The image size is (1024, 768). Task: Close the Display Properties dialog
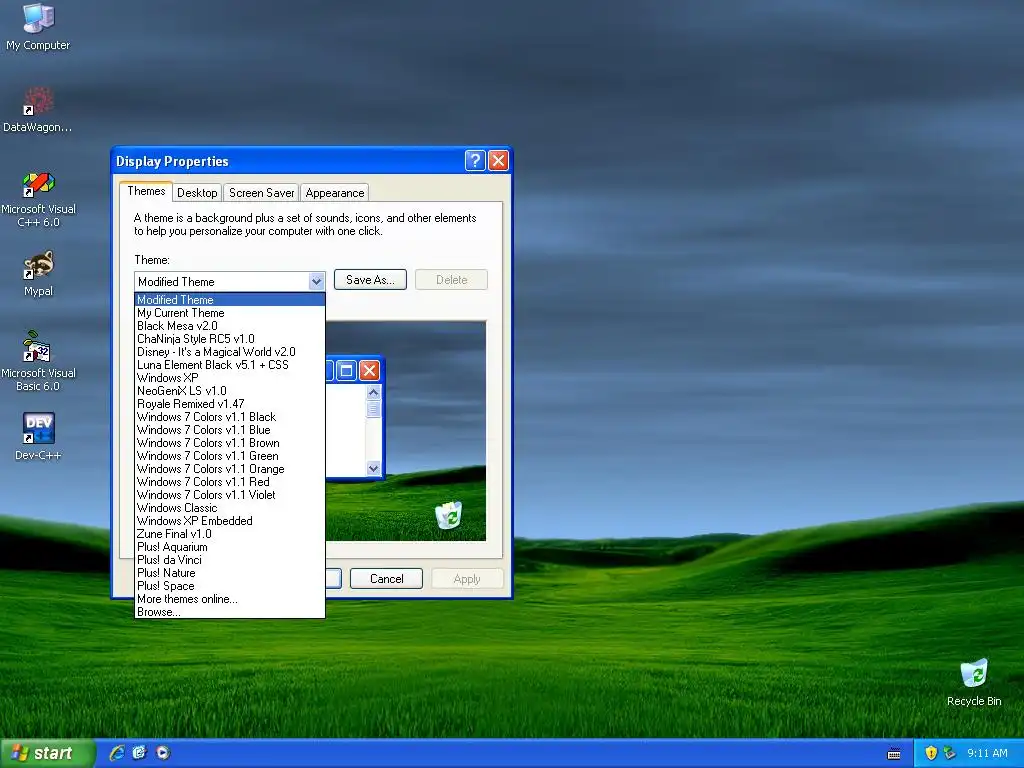498,160
